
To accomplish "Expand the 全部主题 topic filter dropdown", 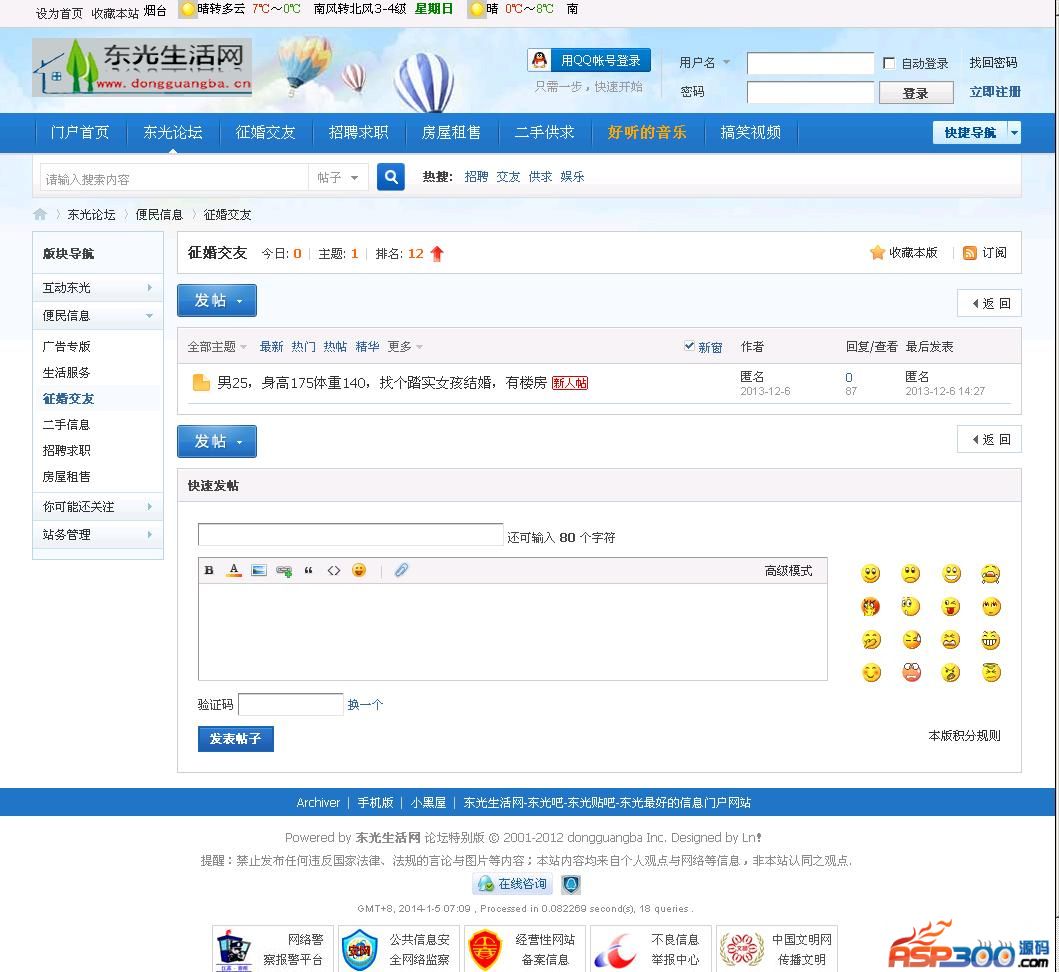I will click(217, 347).
